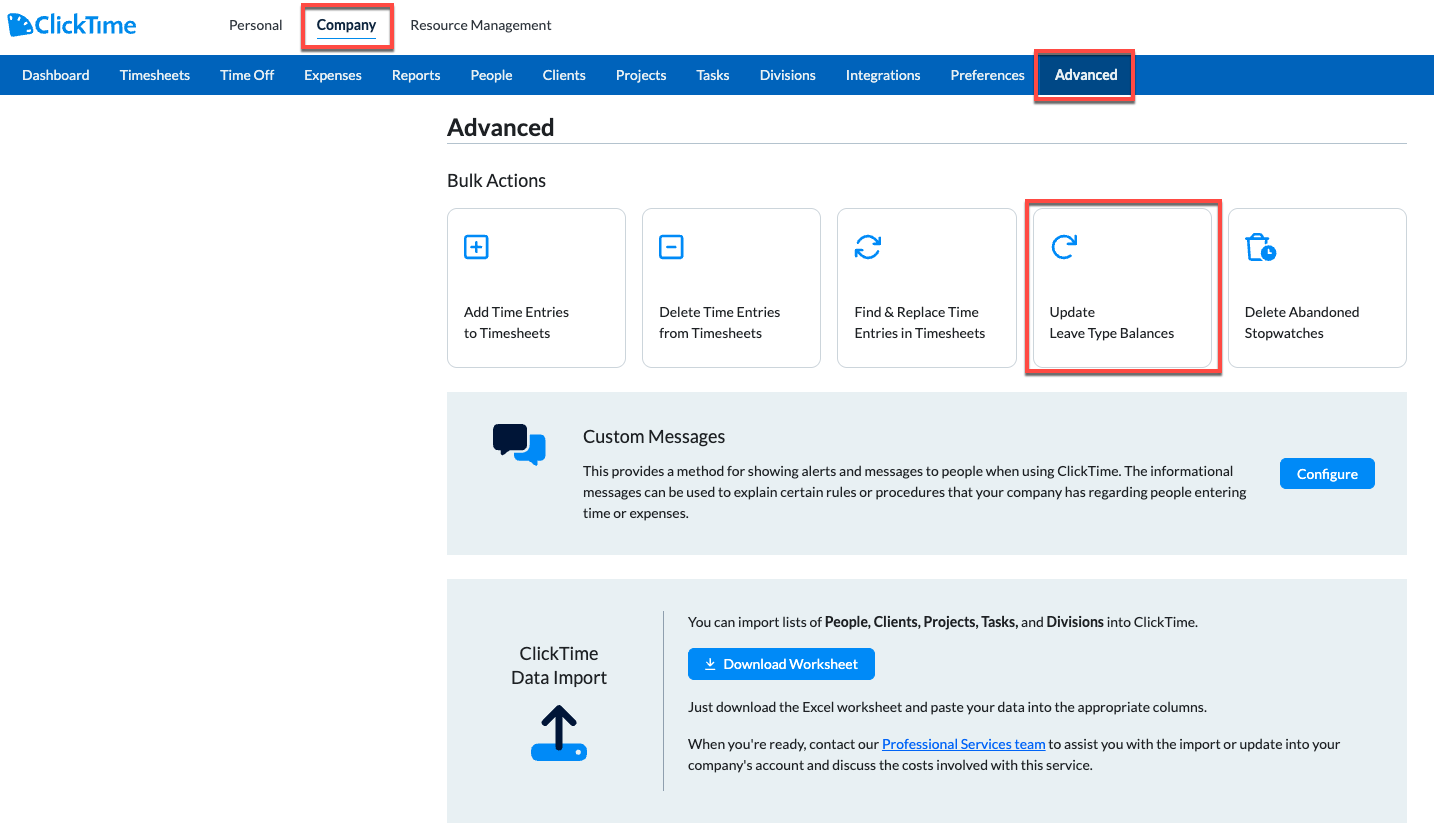Select the Advanced menu item
This screenshot has width=1434, height=840.
pyautogui.click(x=1086, y=75)
